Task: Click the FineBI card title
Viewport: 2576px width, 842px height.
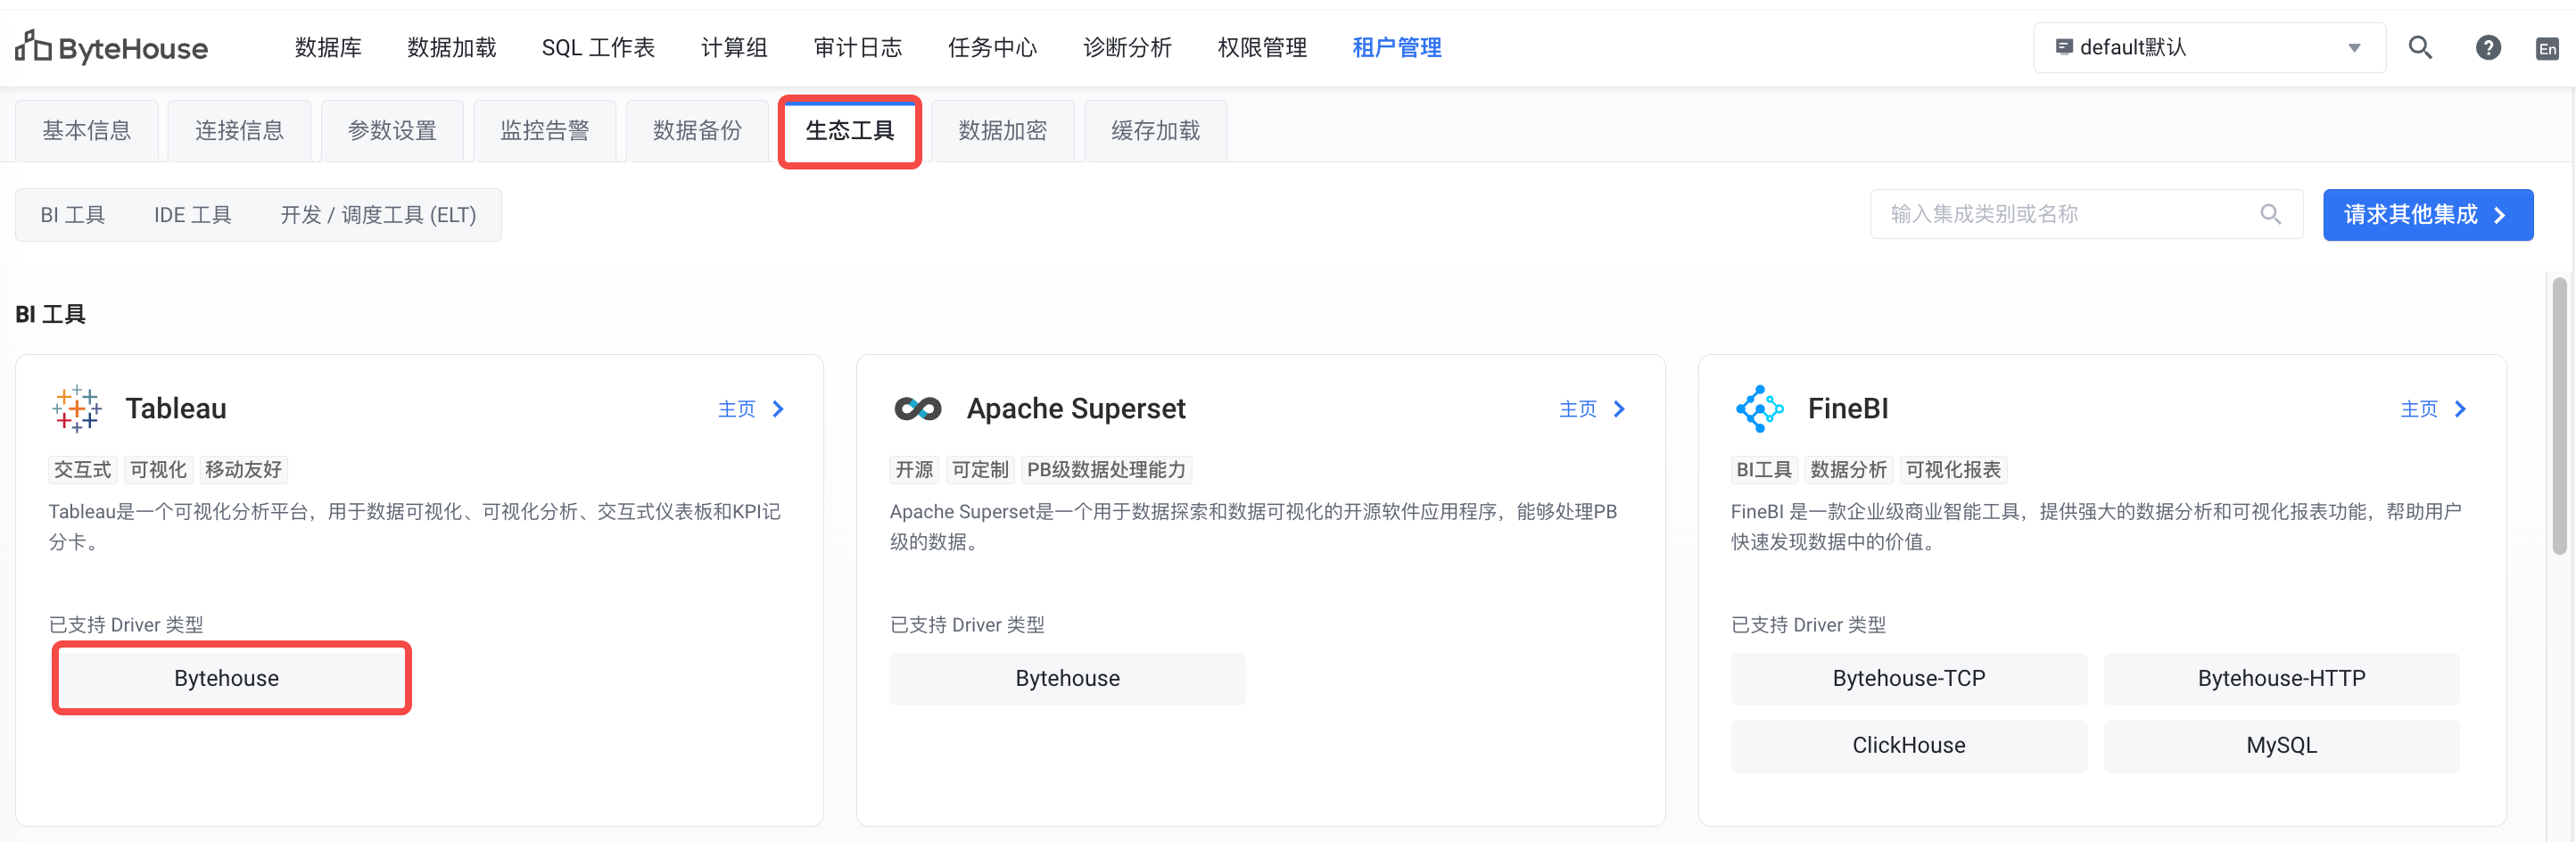Action: pyautogui.click(x=1848, y=409)
